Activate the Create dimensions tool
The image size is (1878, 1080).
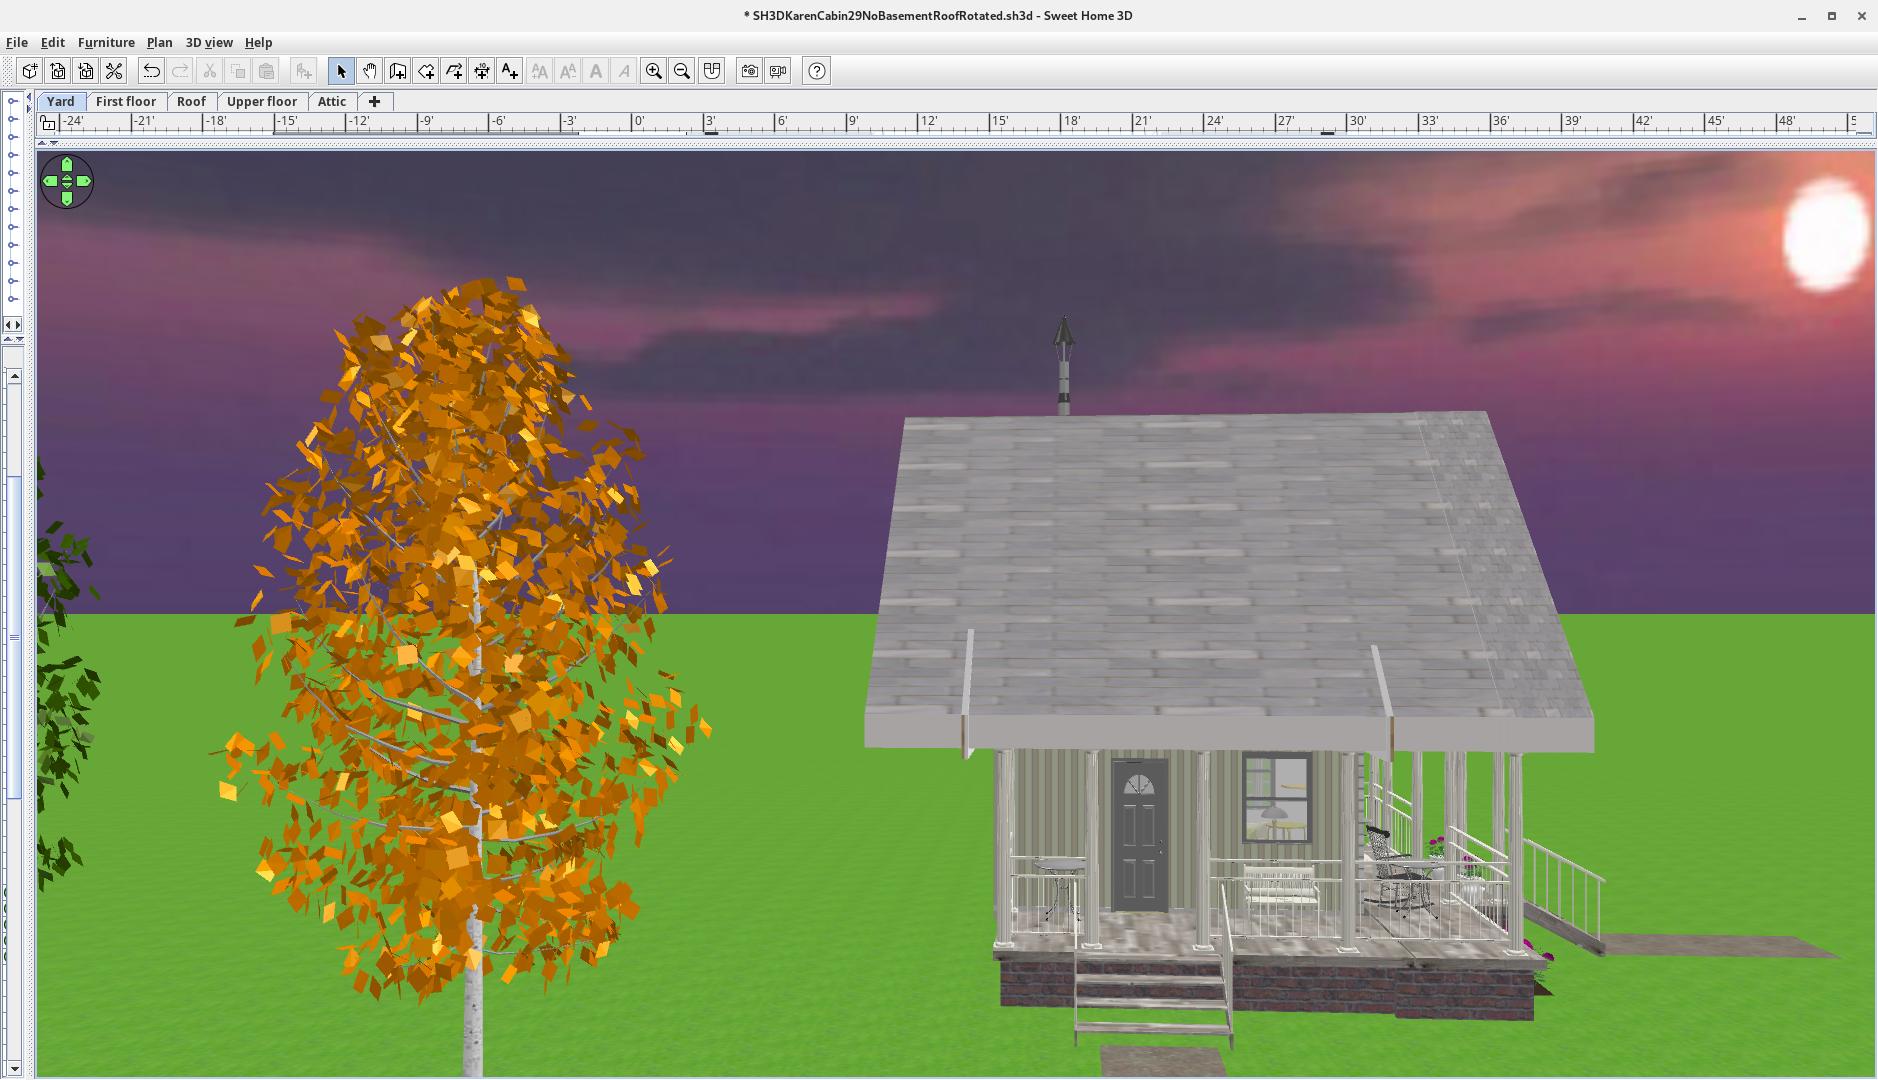482,71
